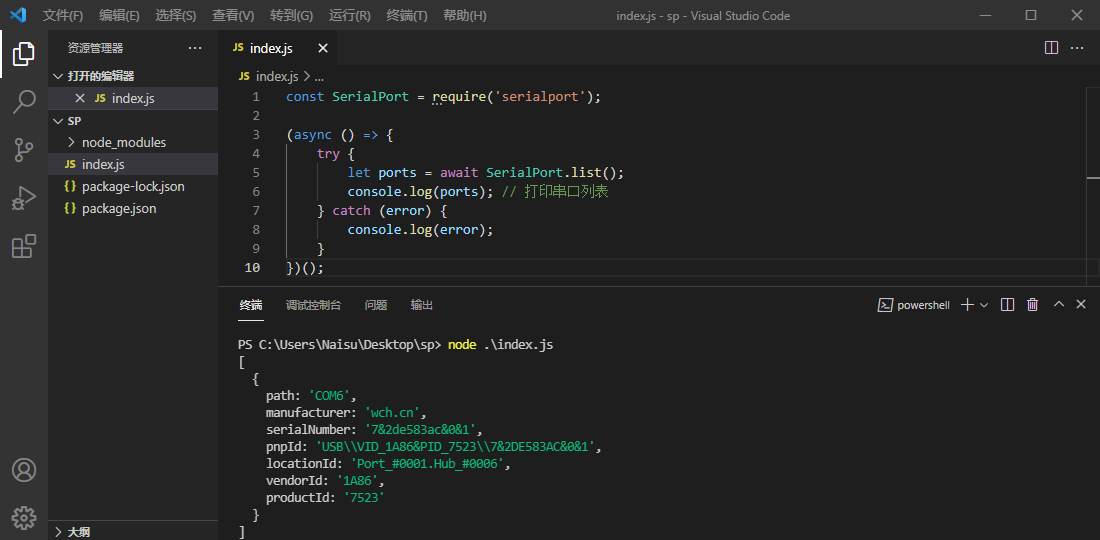Viewport: 1100px width, 540px height.
Task: Open editor more actions menu
Action: (x=1077, y=48)
